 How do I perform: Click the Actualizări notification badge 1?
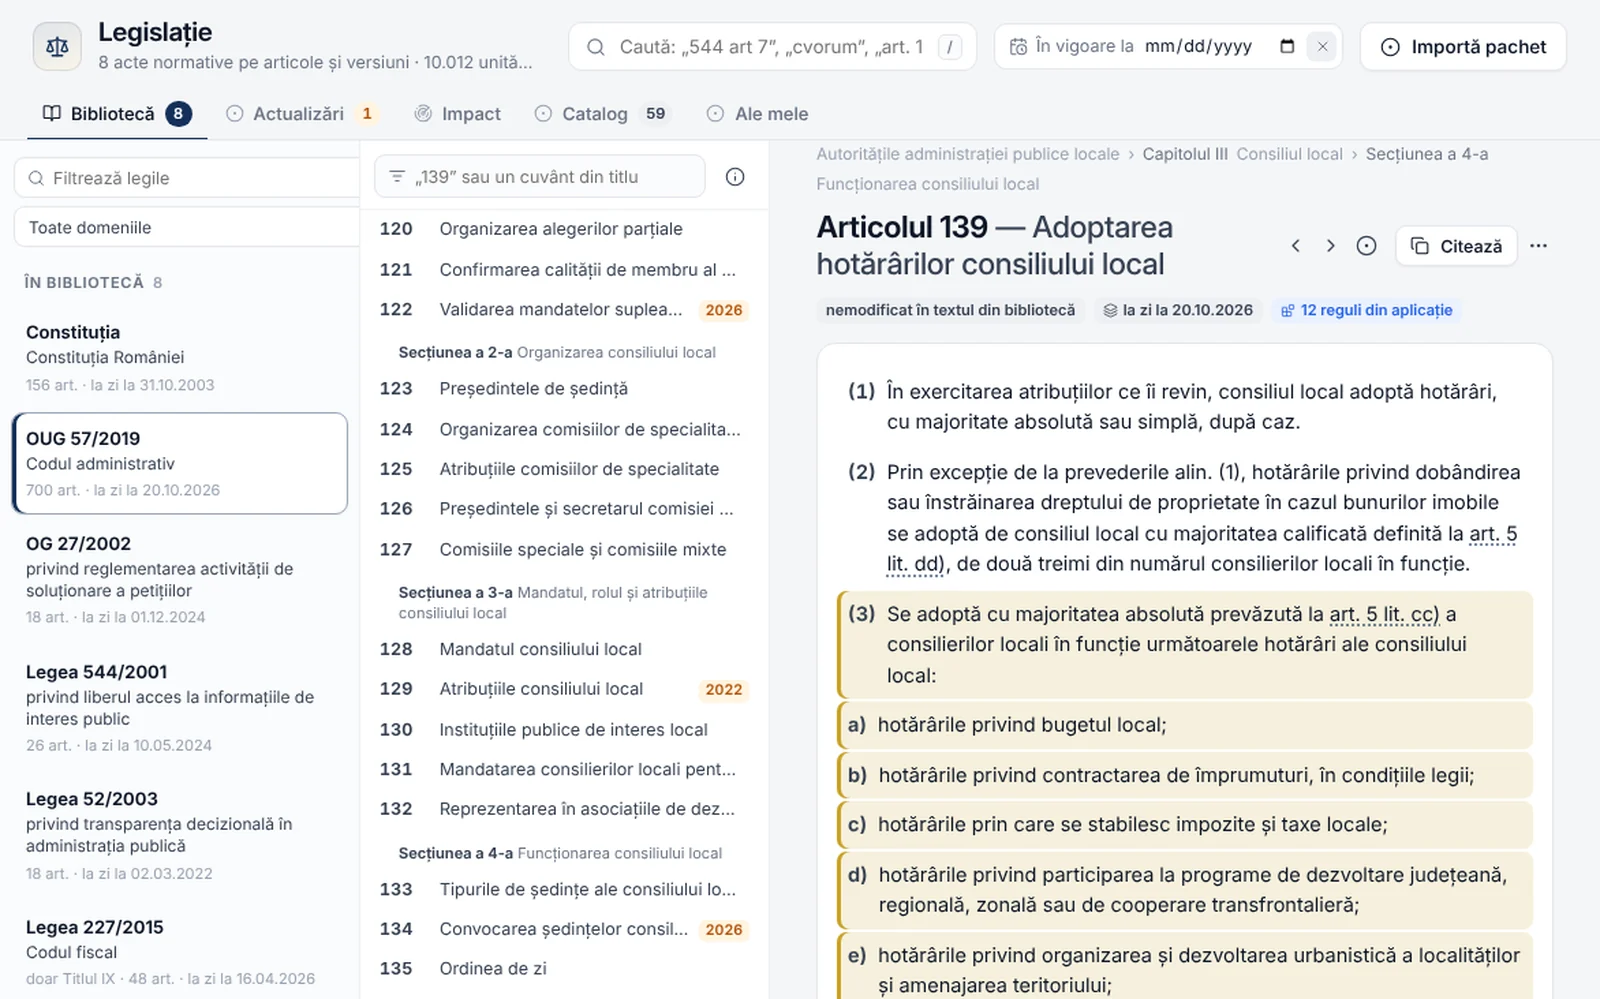(367, 114)
